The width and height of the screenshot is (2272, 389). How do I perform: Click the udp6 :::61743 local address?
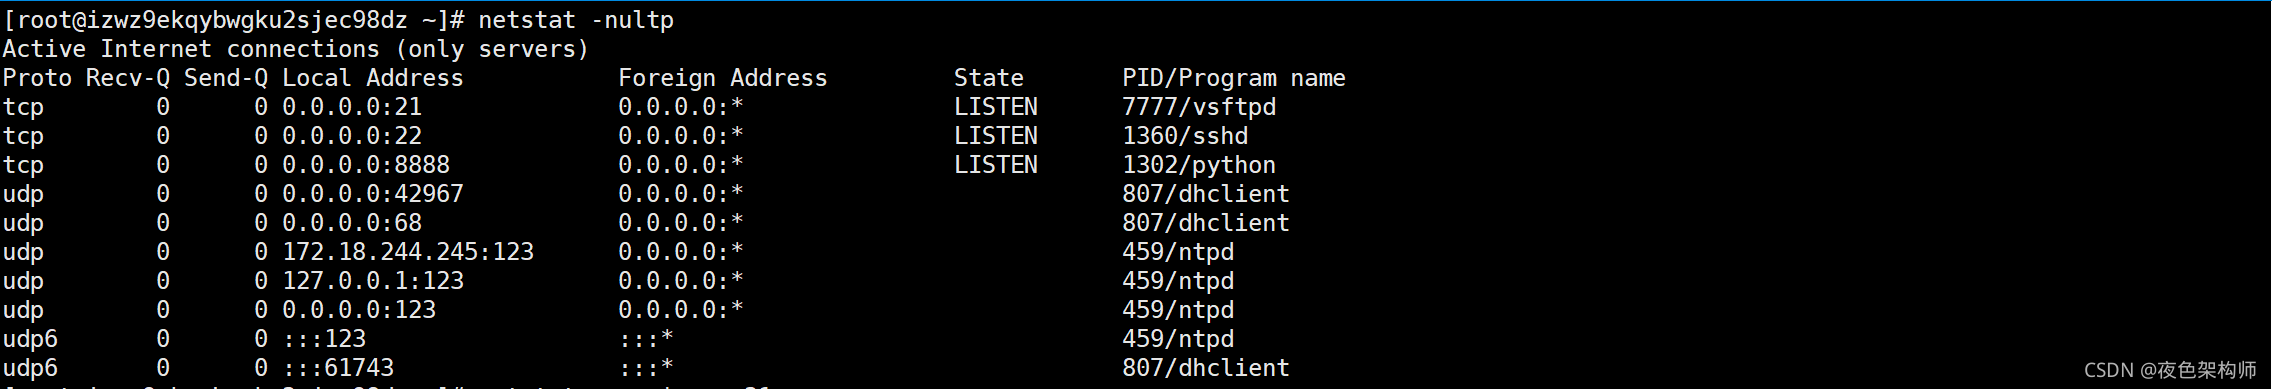[x=338, y=368]
